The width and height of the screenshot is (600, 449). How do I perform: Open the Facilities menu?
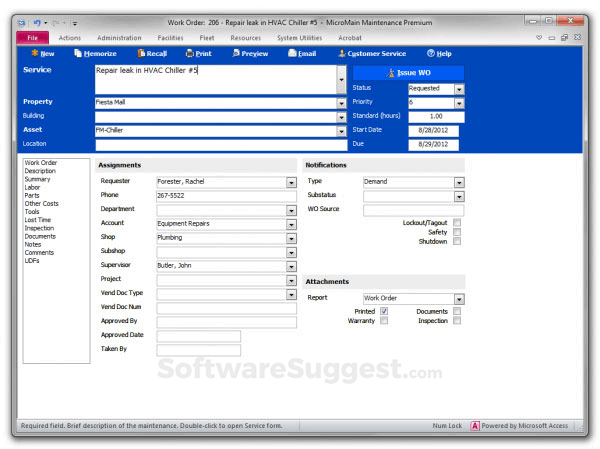click(x=170, y=38)
